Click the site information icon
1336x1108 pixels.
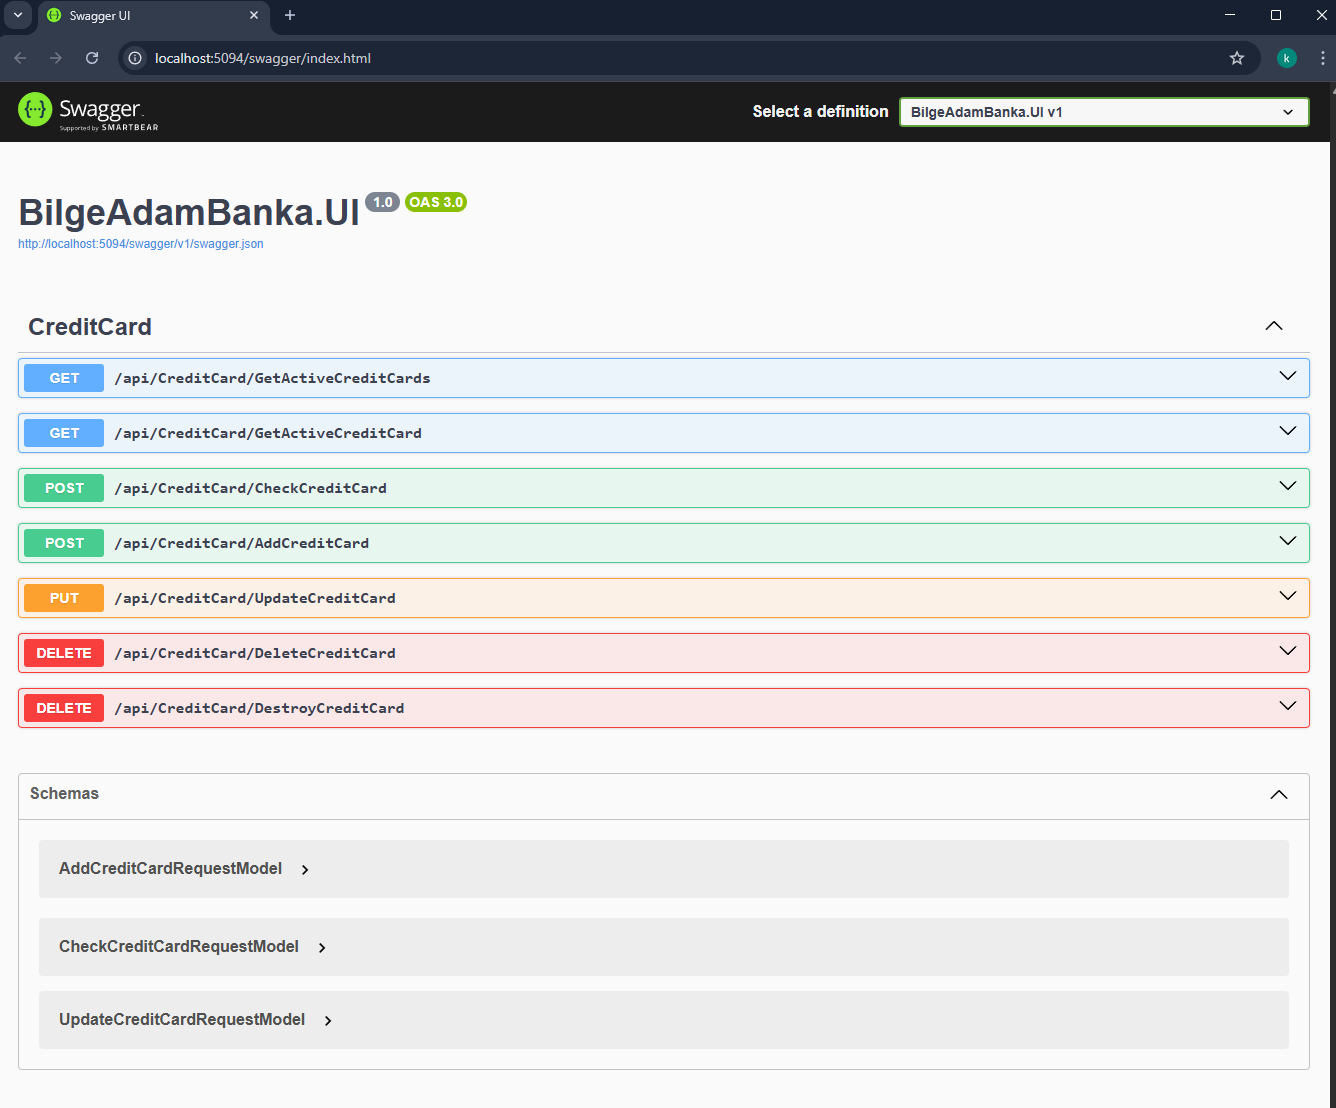(135, 58)
